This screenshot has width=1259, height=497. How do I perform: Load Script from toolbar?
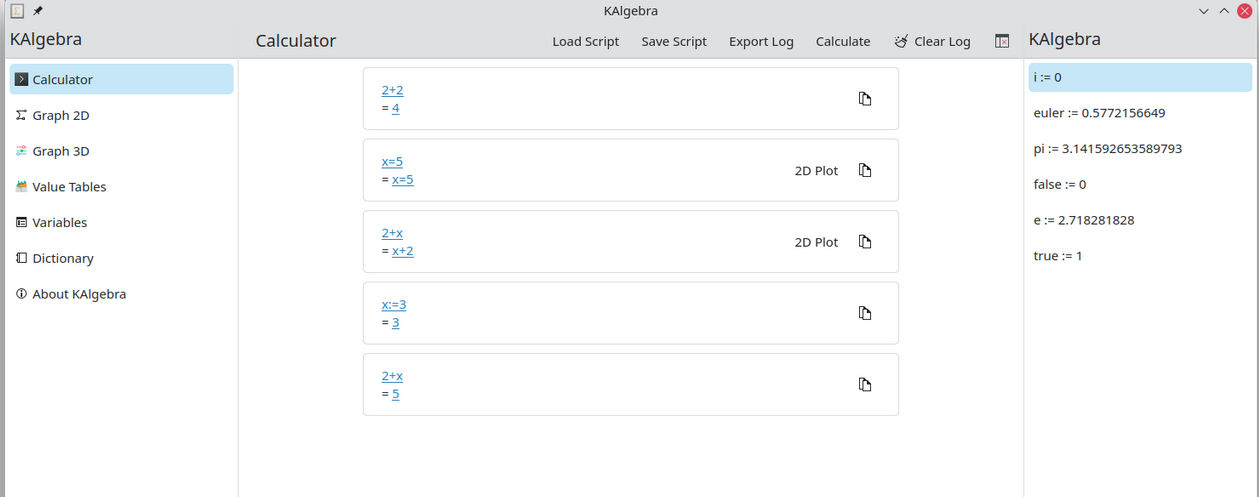coord(586,41)
